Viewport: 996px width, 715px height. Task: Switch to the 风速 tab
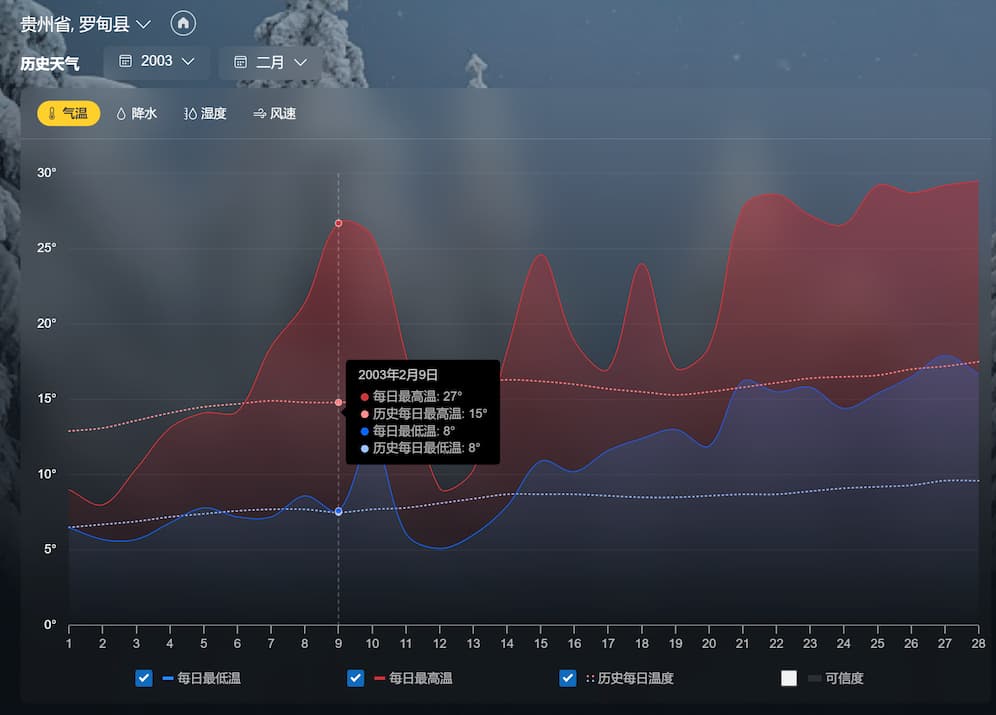pos(275,113)
